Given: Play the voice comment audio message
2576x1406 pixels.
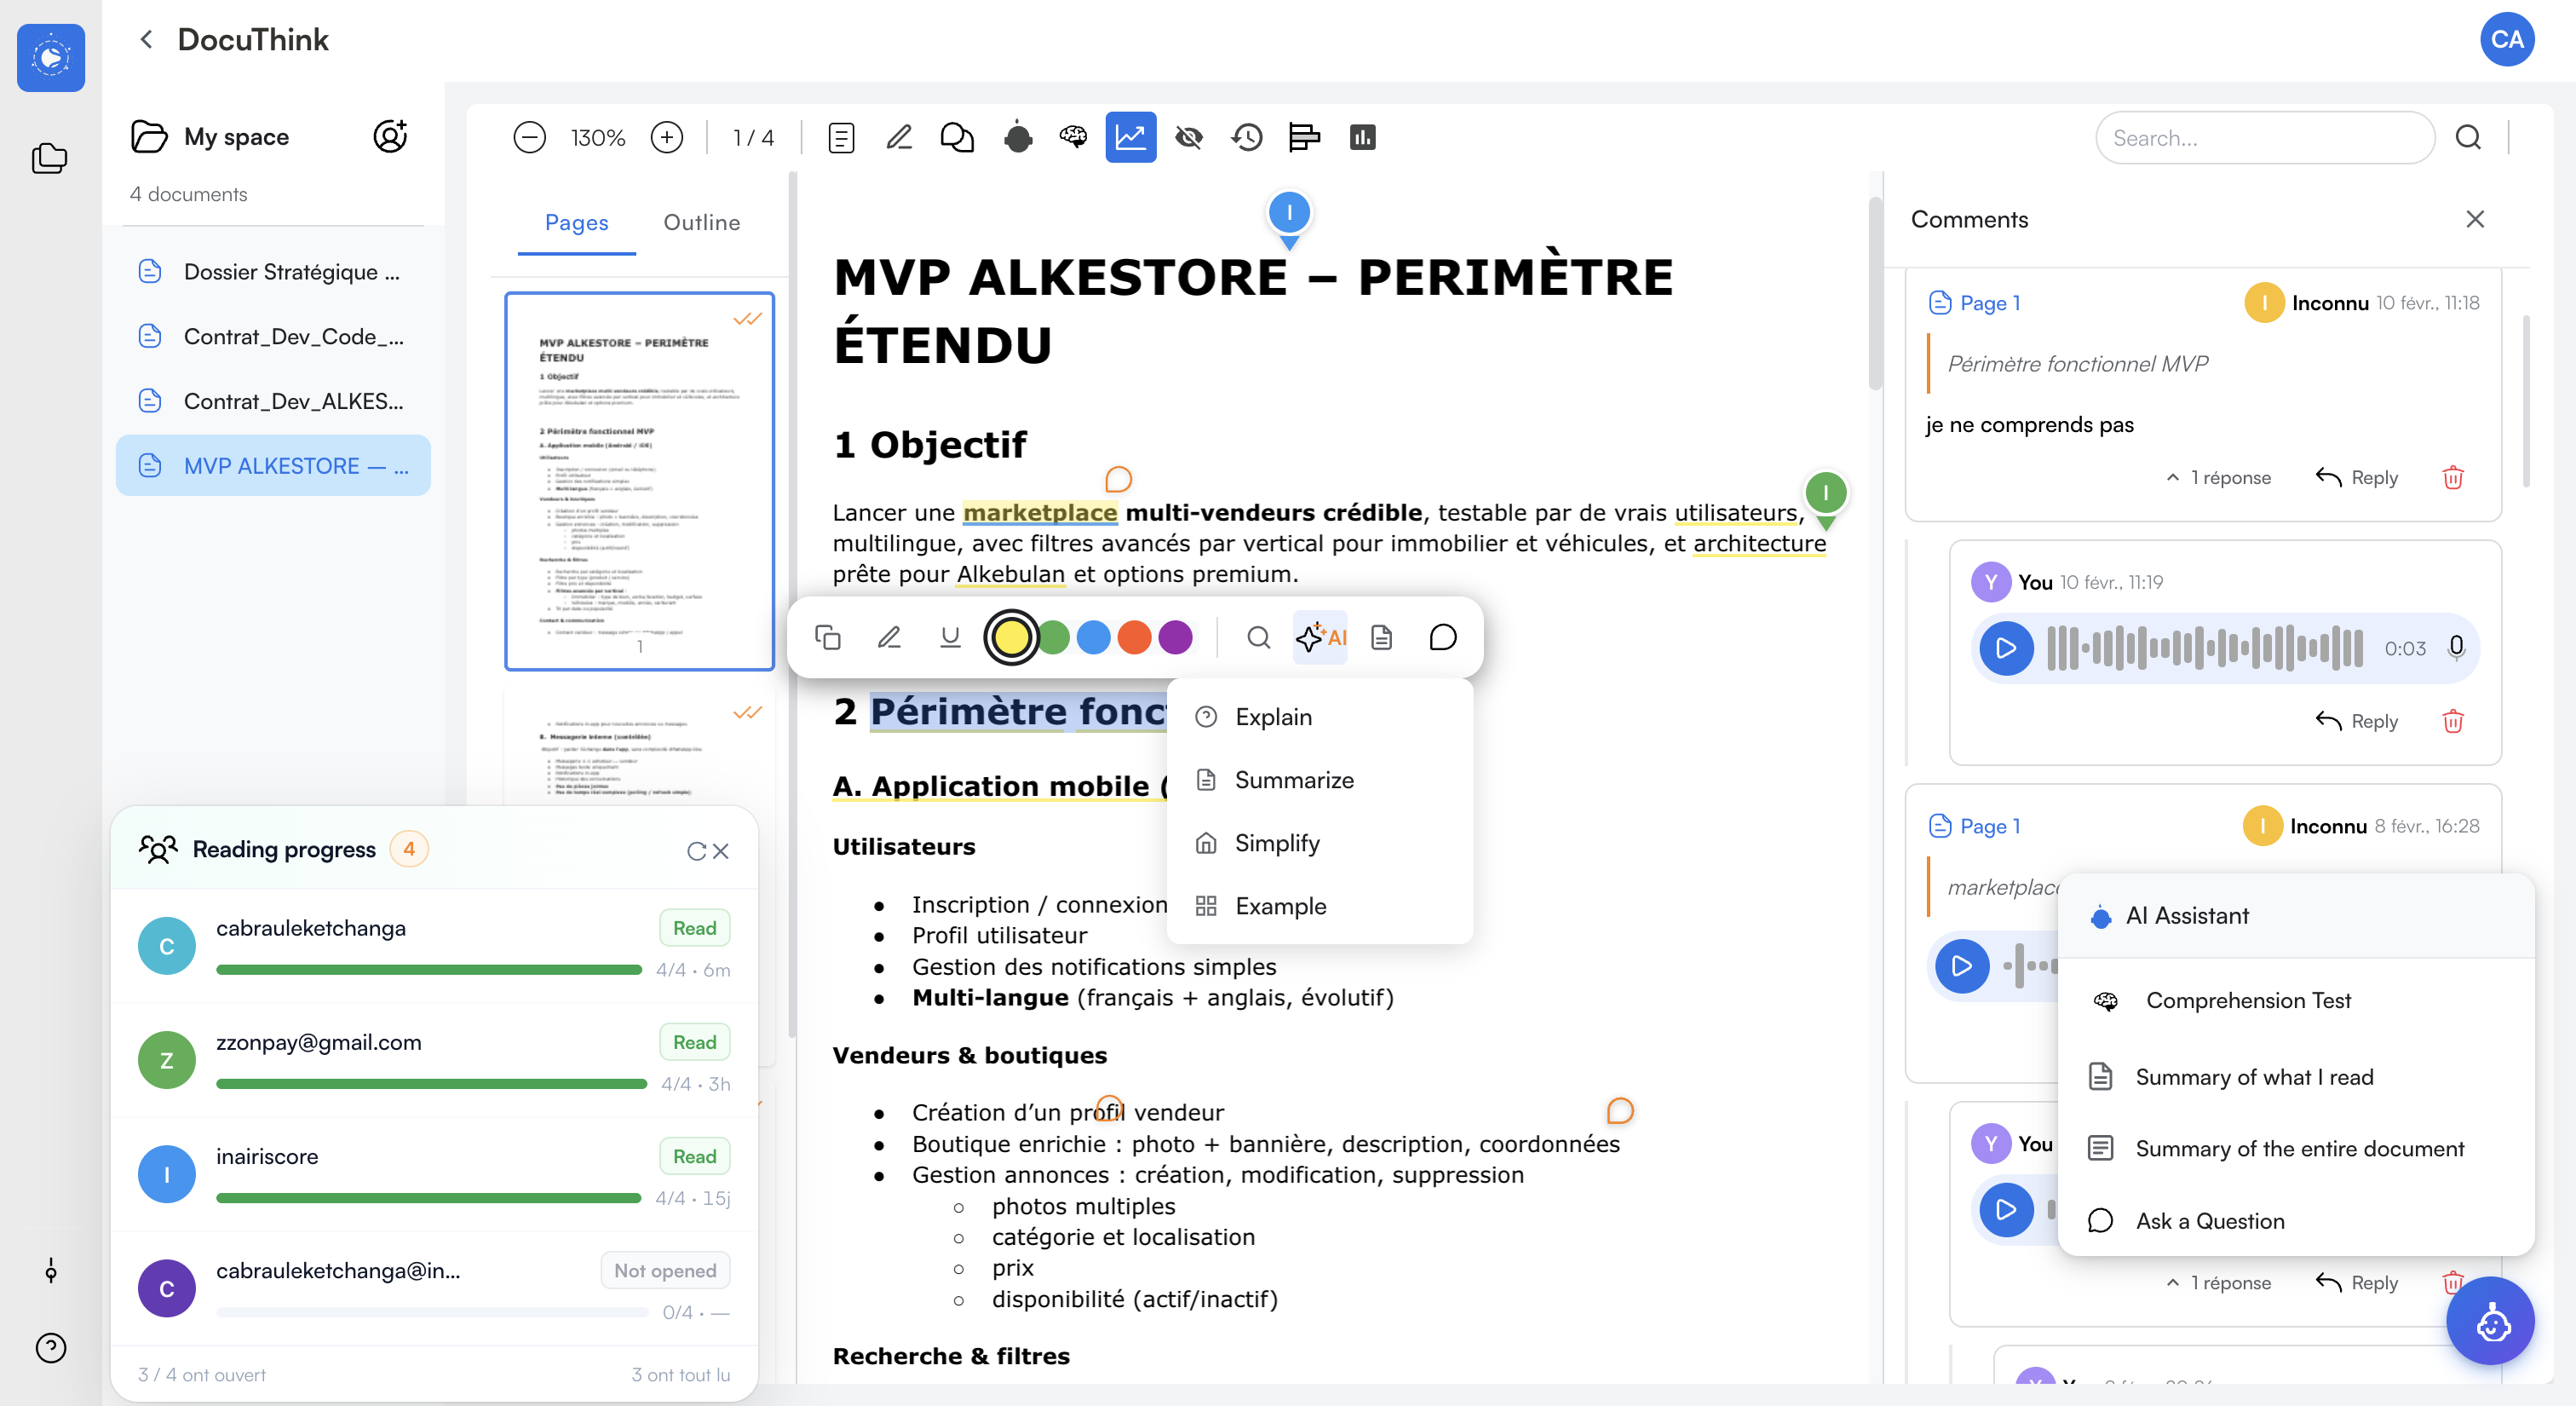Looking at the screenshot, I should 2006,648.
